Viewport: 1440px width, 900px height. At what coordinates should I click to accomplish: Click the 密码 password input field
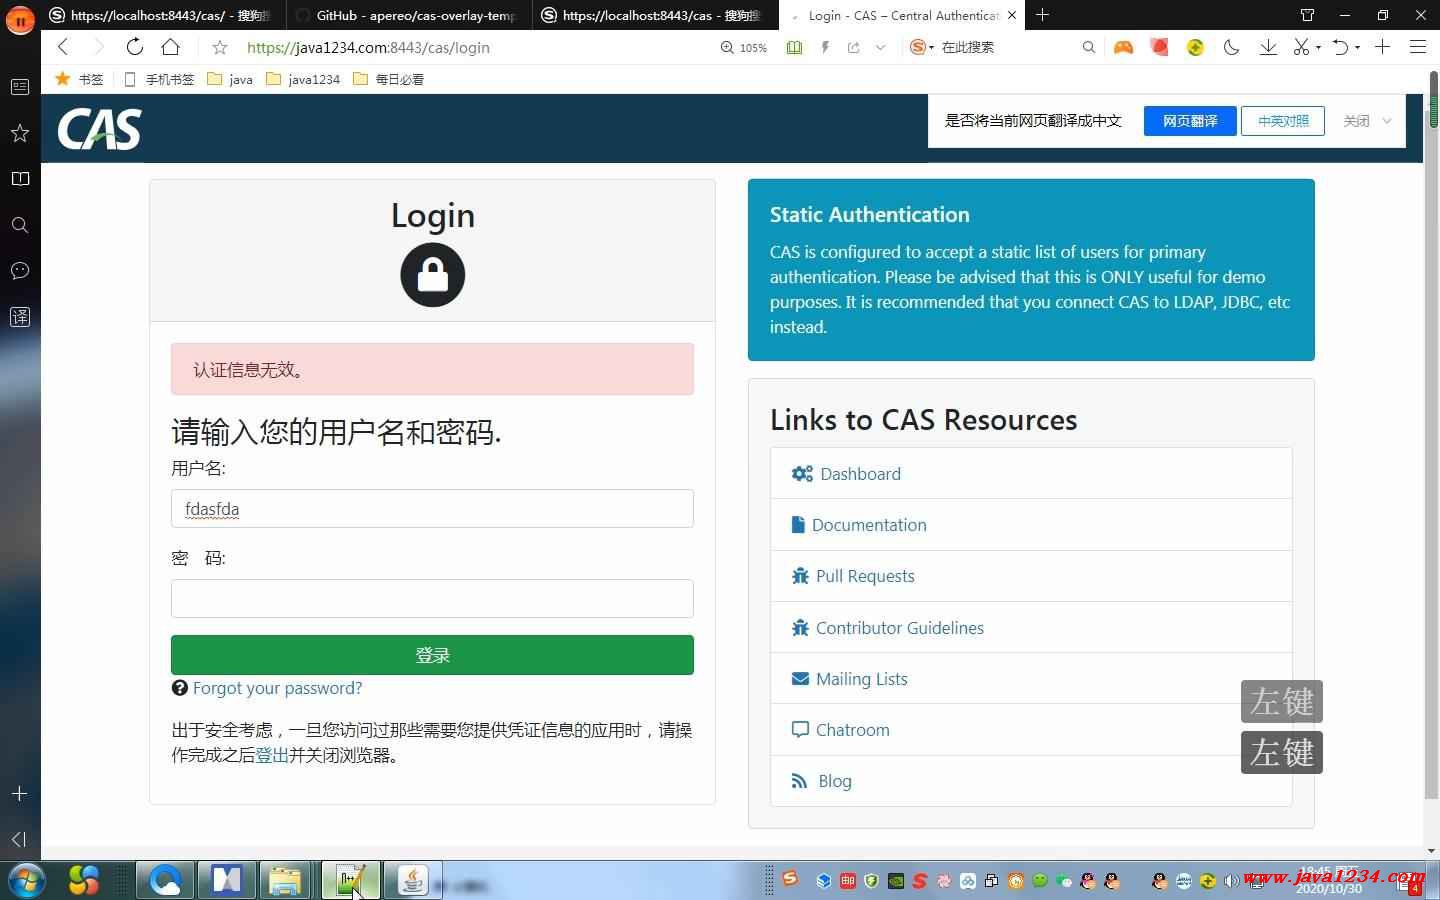(x=432, y=598)
